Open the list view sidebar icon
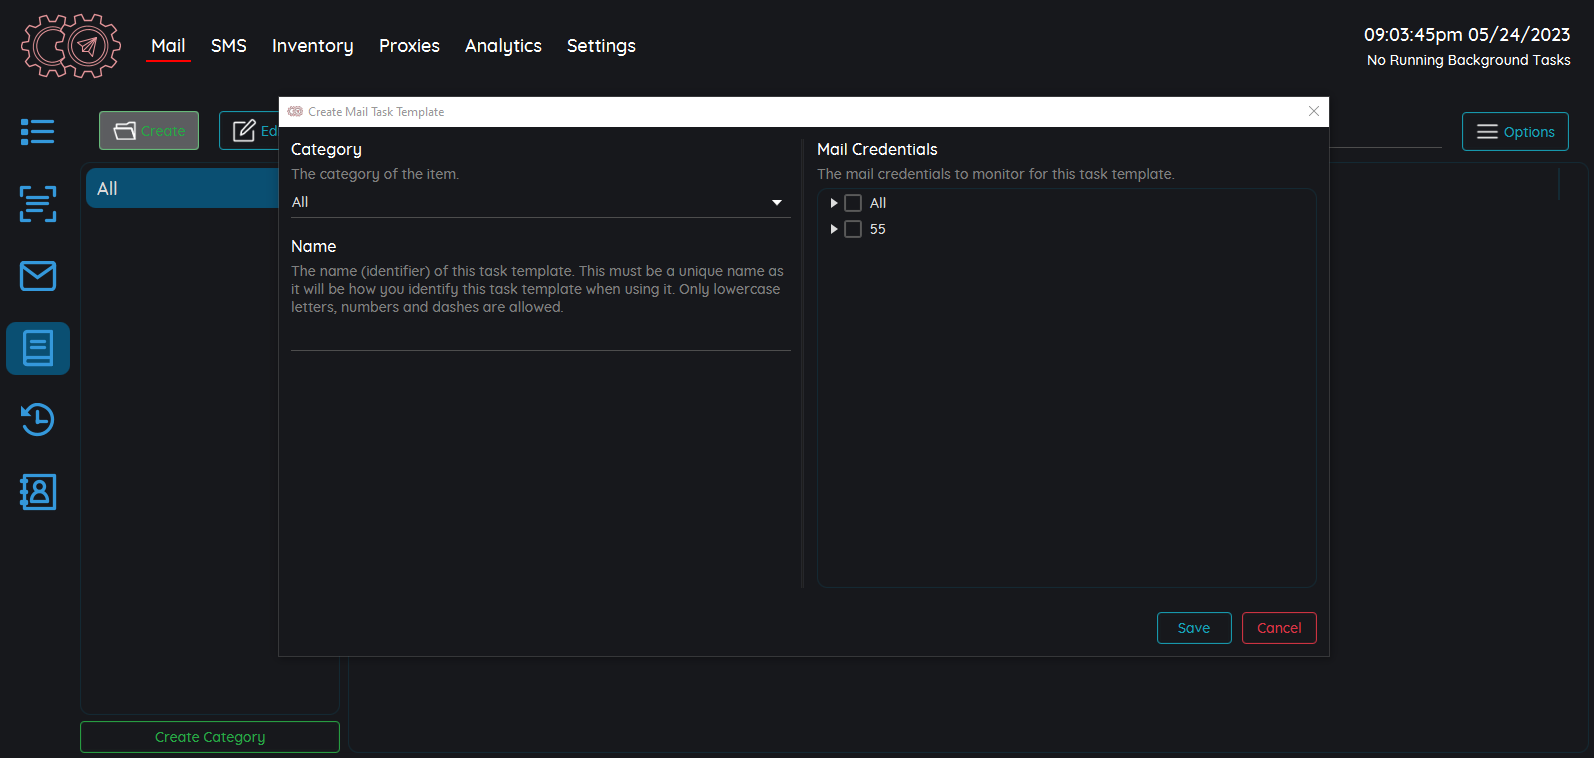The image size is (1594, 758). click(x=38, y=132)
